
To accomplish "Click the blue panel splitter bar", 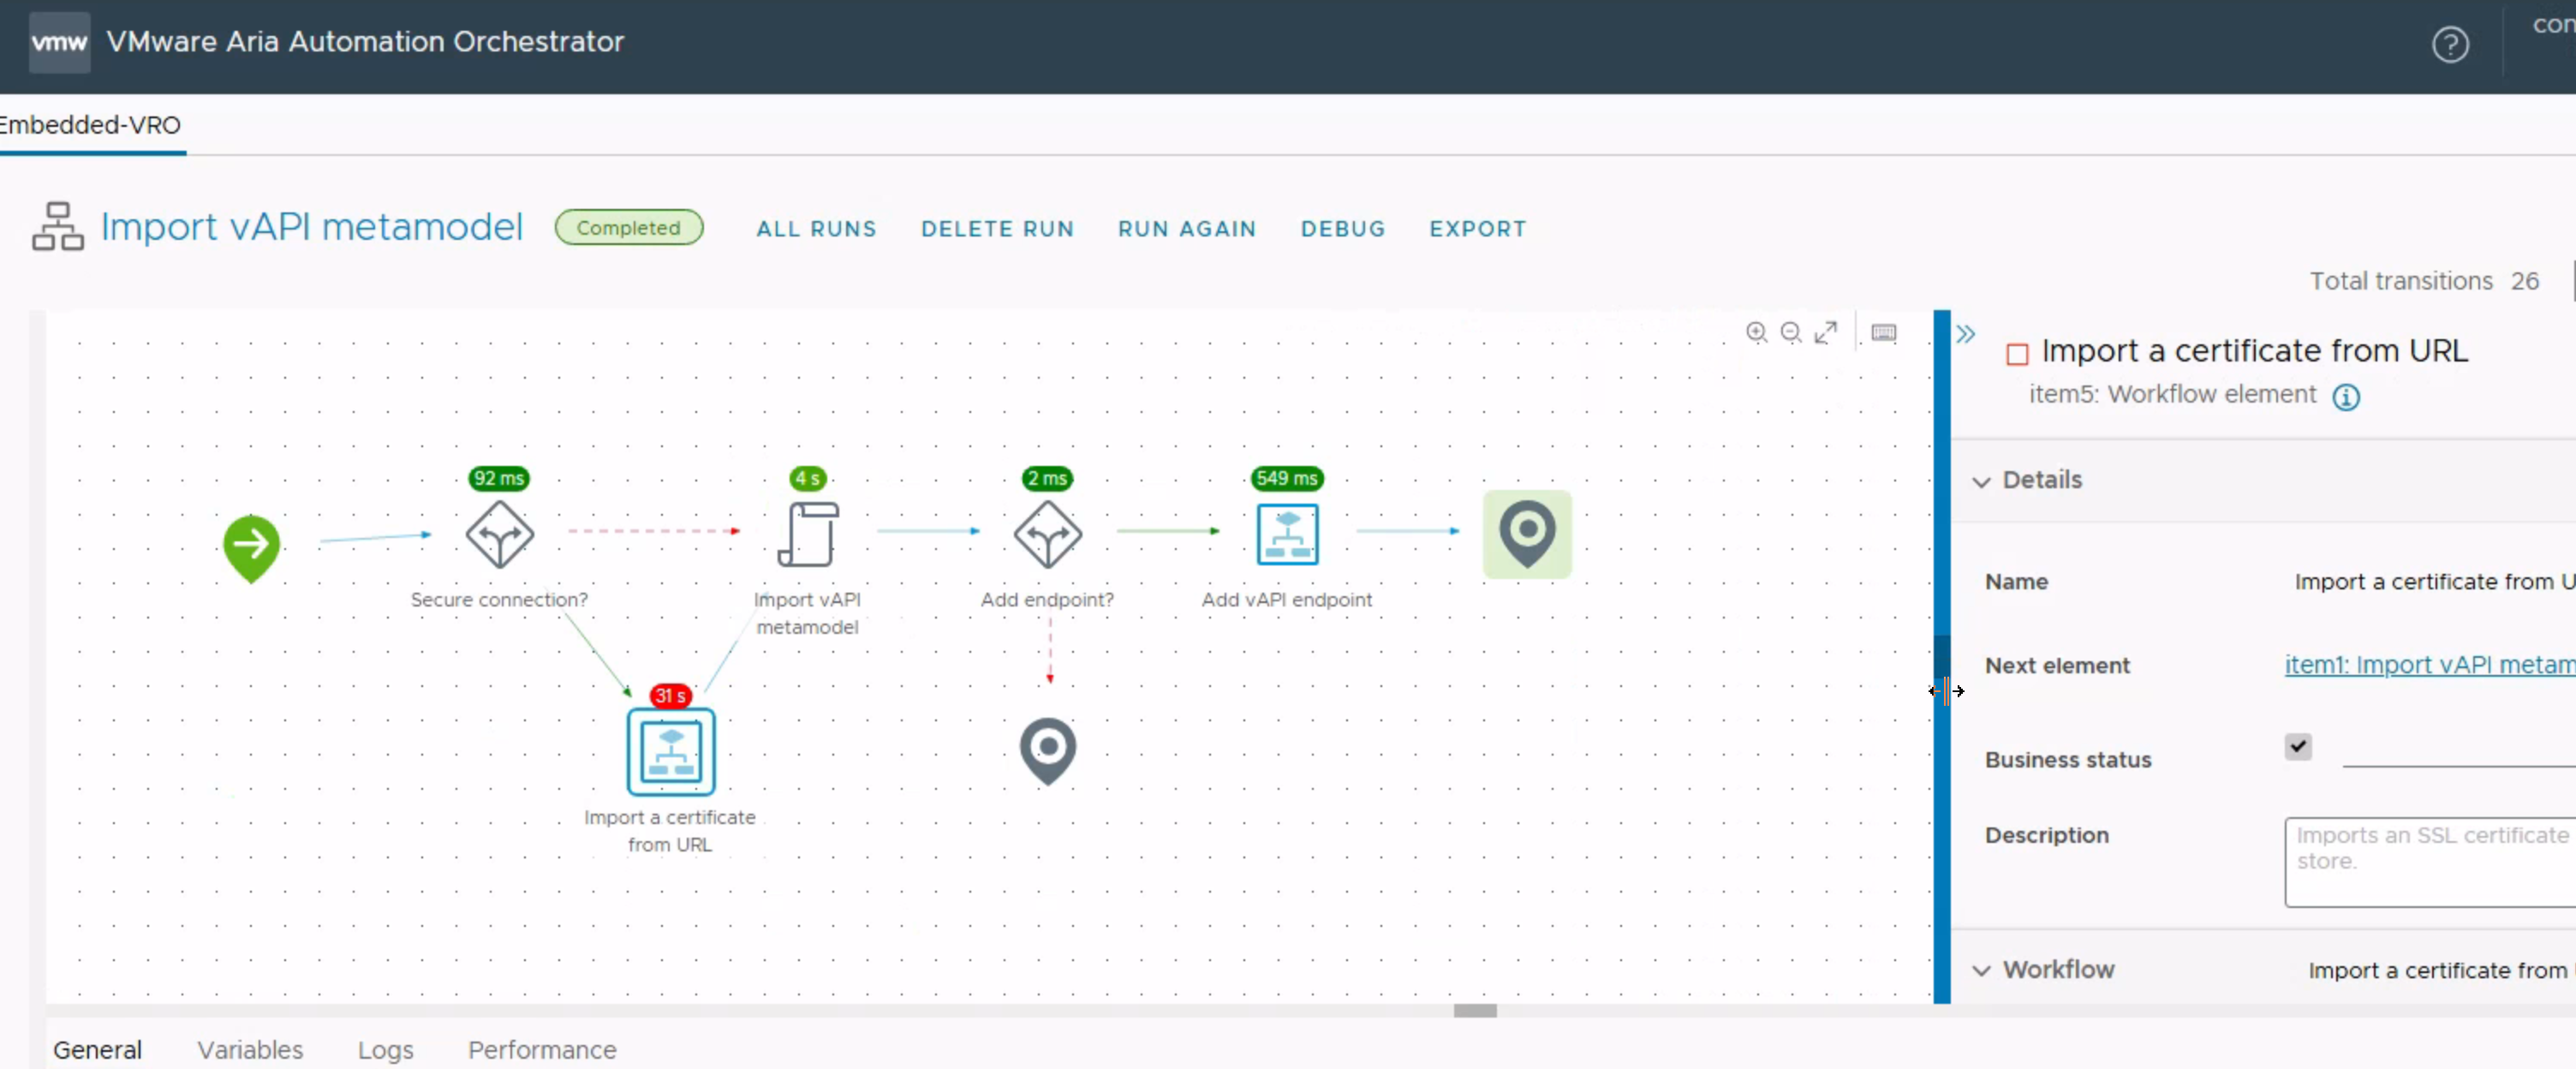I will pos(1942,656).
